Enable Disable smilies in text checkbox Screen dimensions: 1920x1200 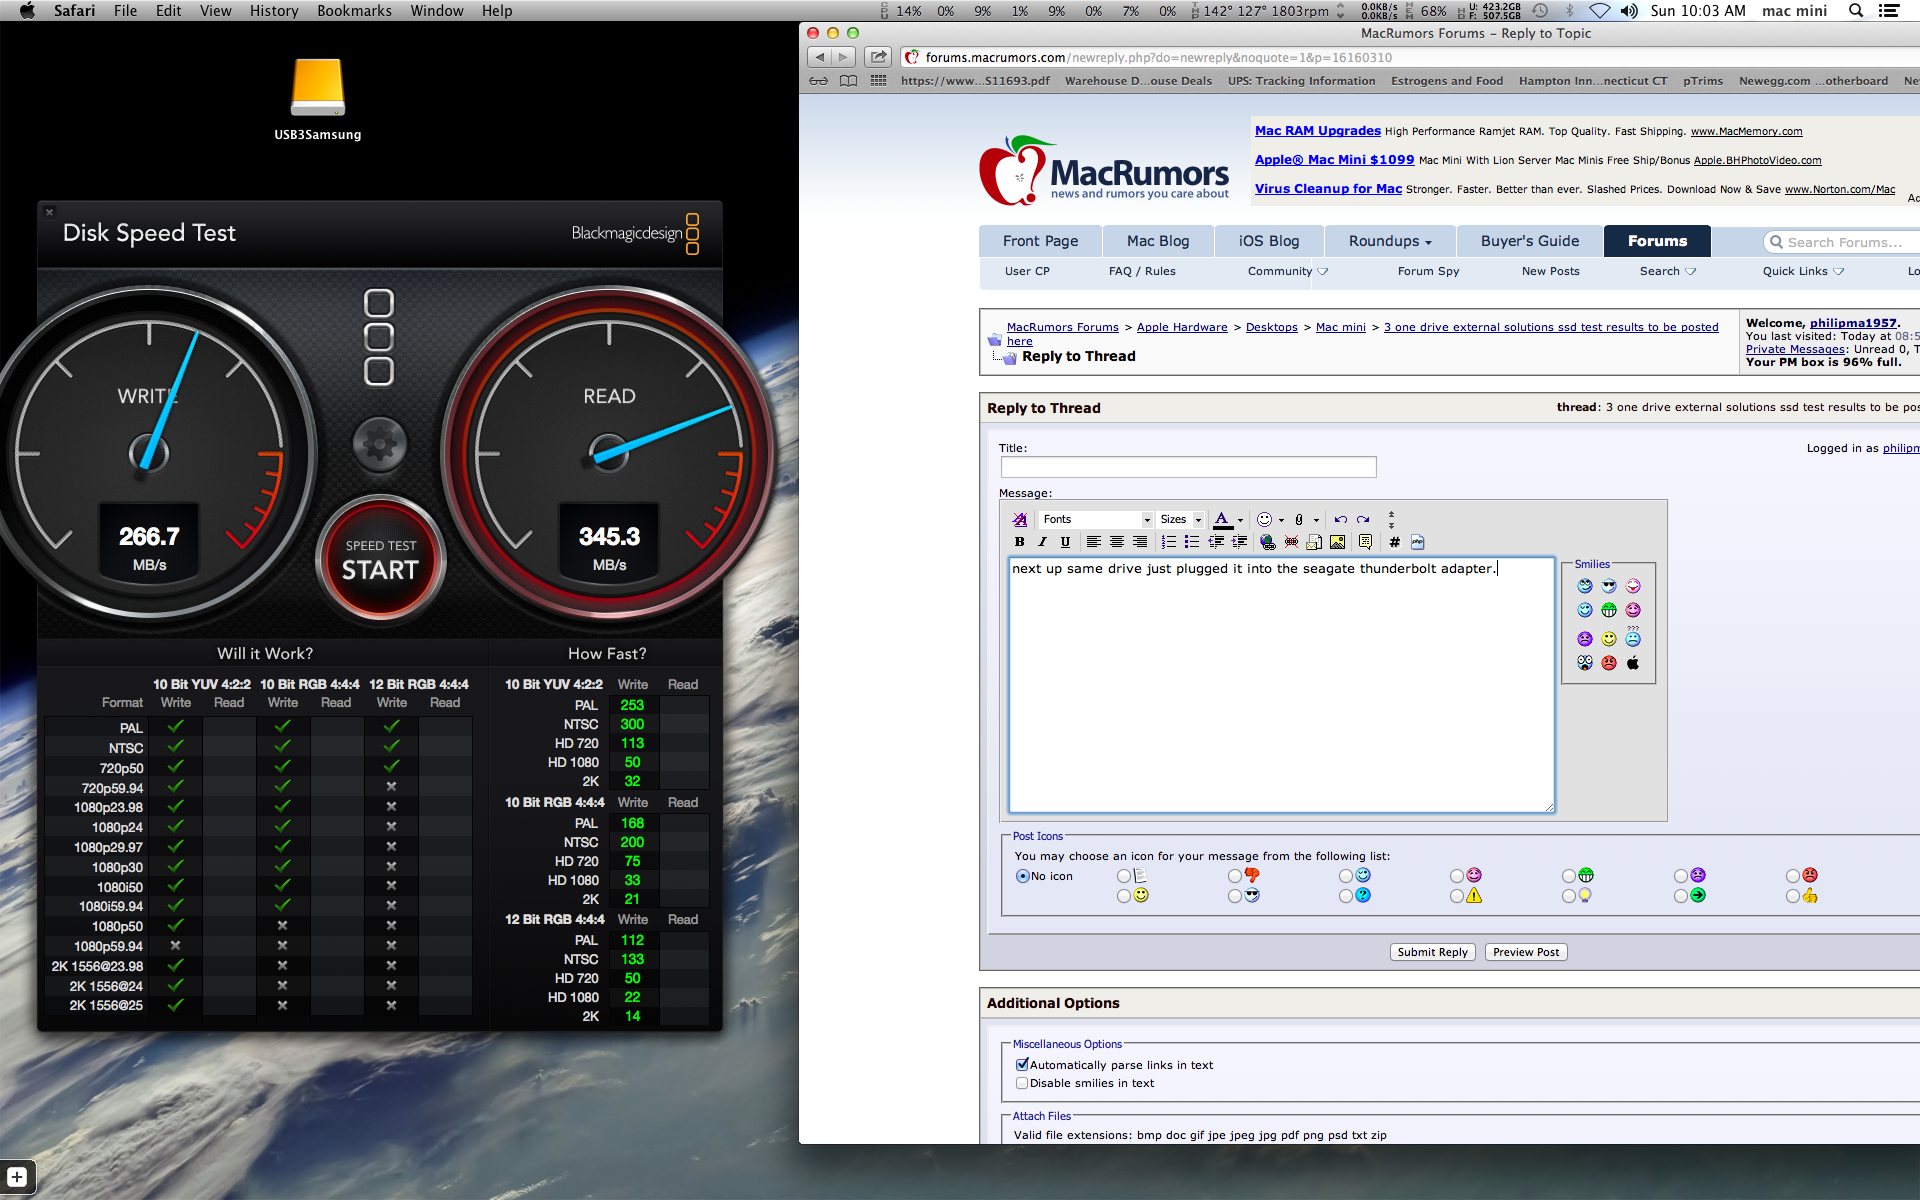[x=1022, y=1083]
